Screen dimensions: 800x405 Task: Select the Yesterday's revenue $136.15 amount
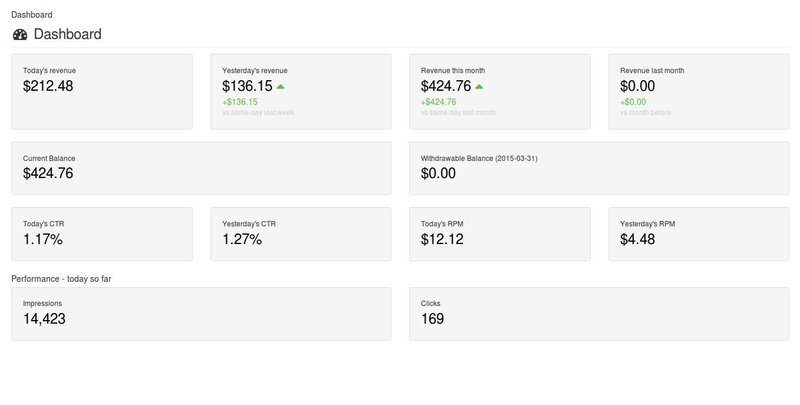click(x=247, y=86)
